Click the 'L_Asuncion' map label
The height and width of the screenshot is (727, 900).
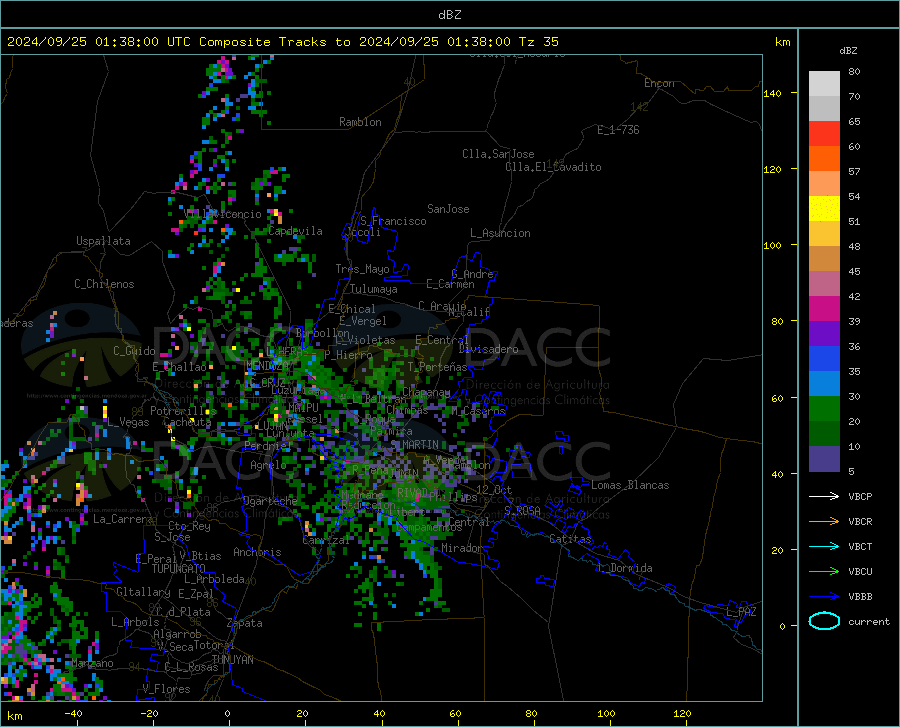tap(501, 233)
